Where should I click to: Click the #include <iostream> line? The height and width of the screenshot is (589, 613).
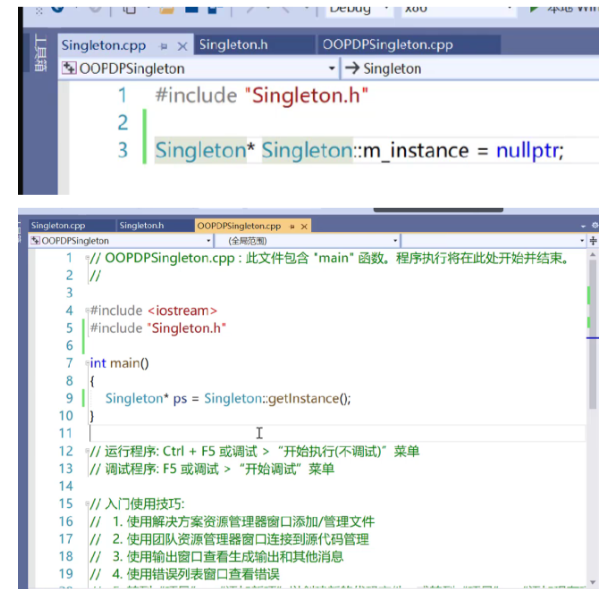pyautogui.click(x=154, y=311)
